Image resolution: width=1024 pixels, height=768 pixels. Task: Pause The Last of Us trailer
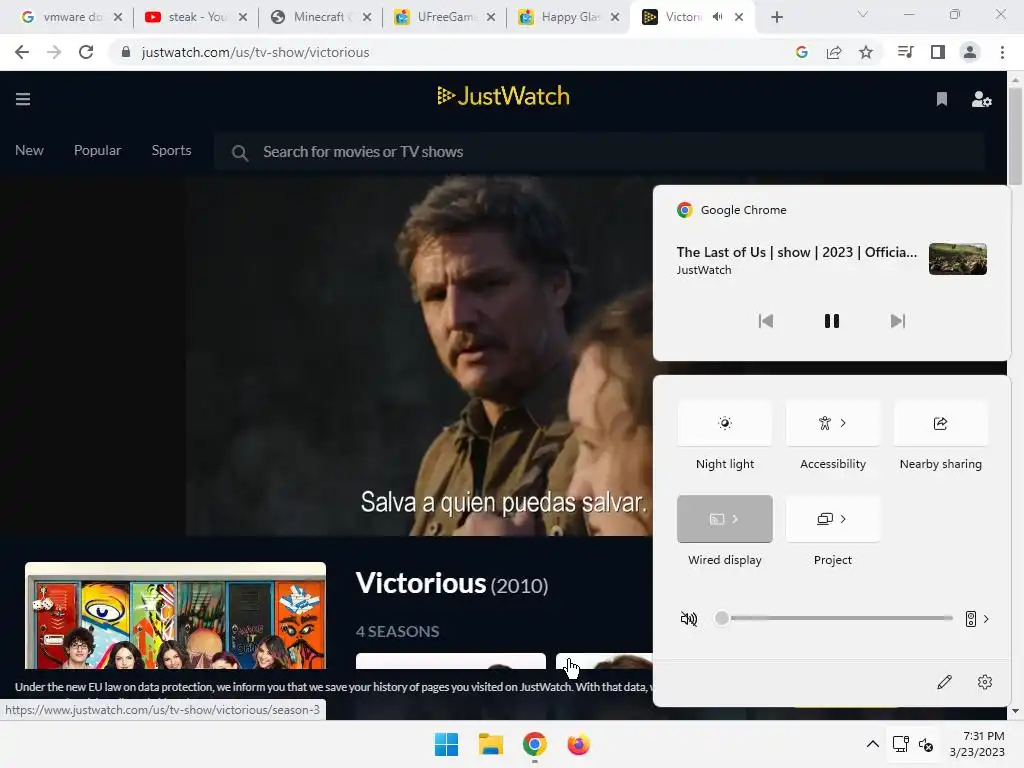tap(831, 321)
